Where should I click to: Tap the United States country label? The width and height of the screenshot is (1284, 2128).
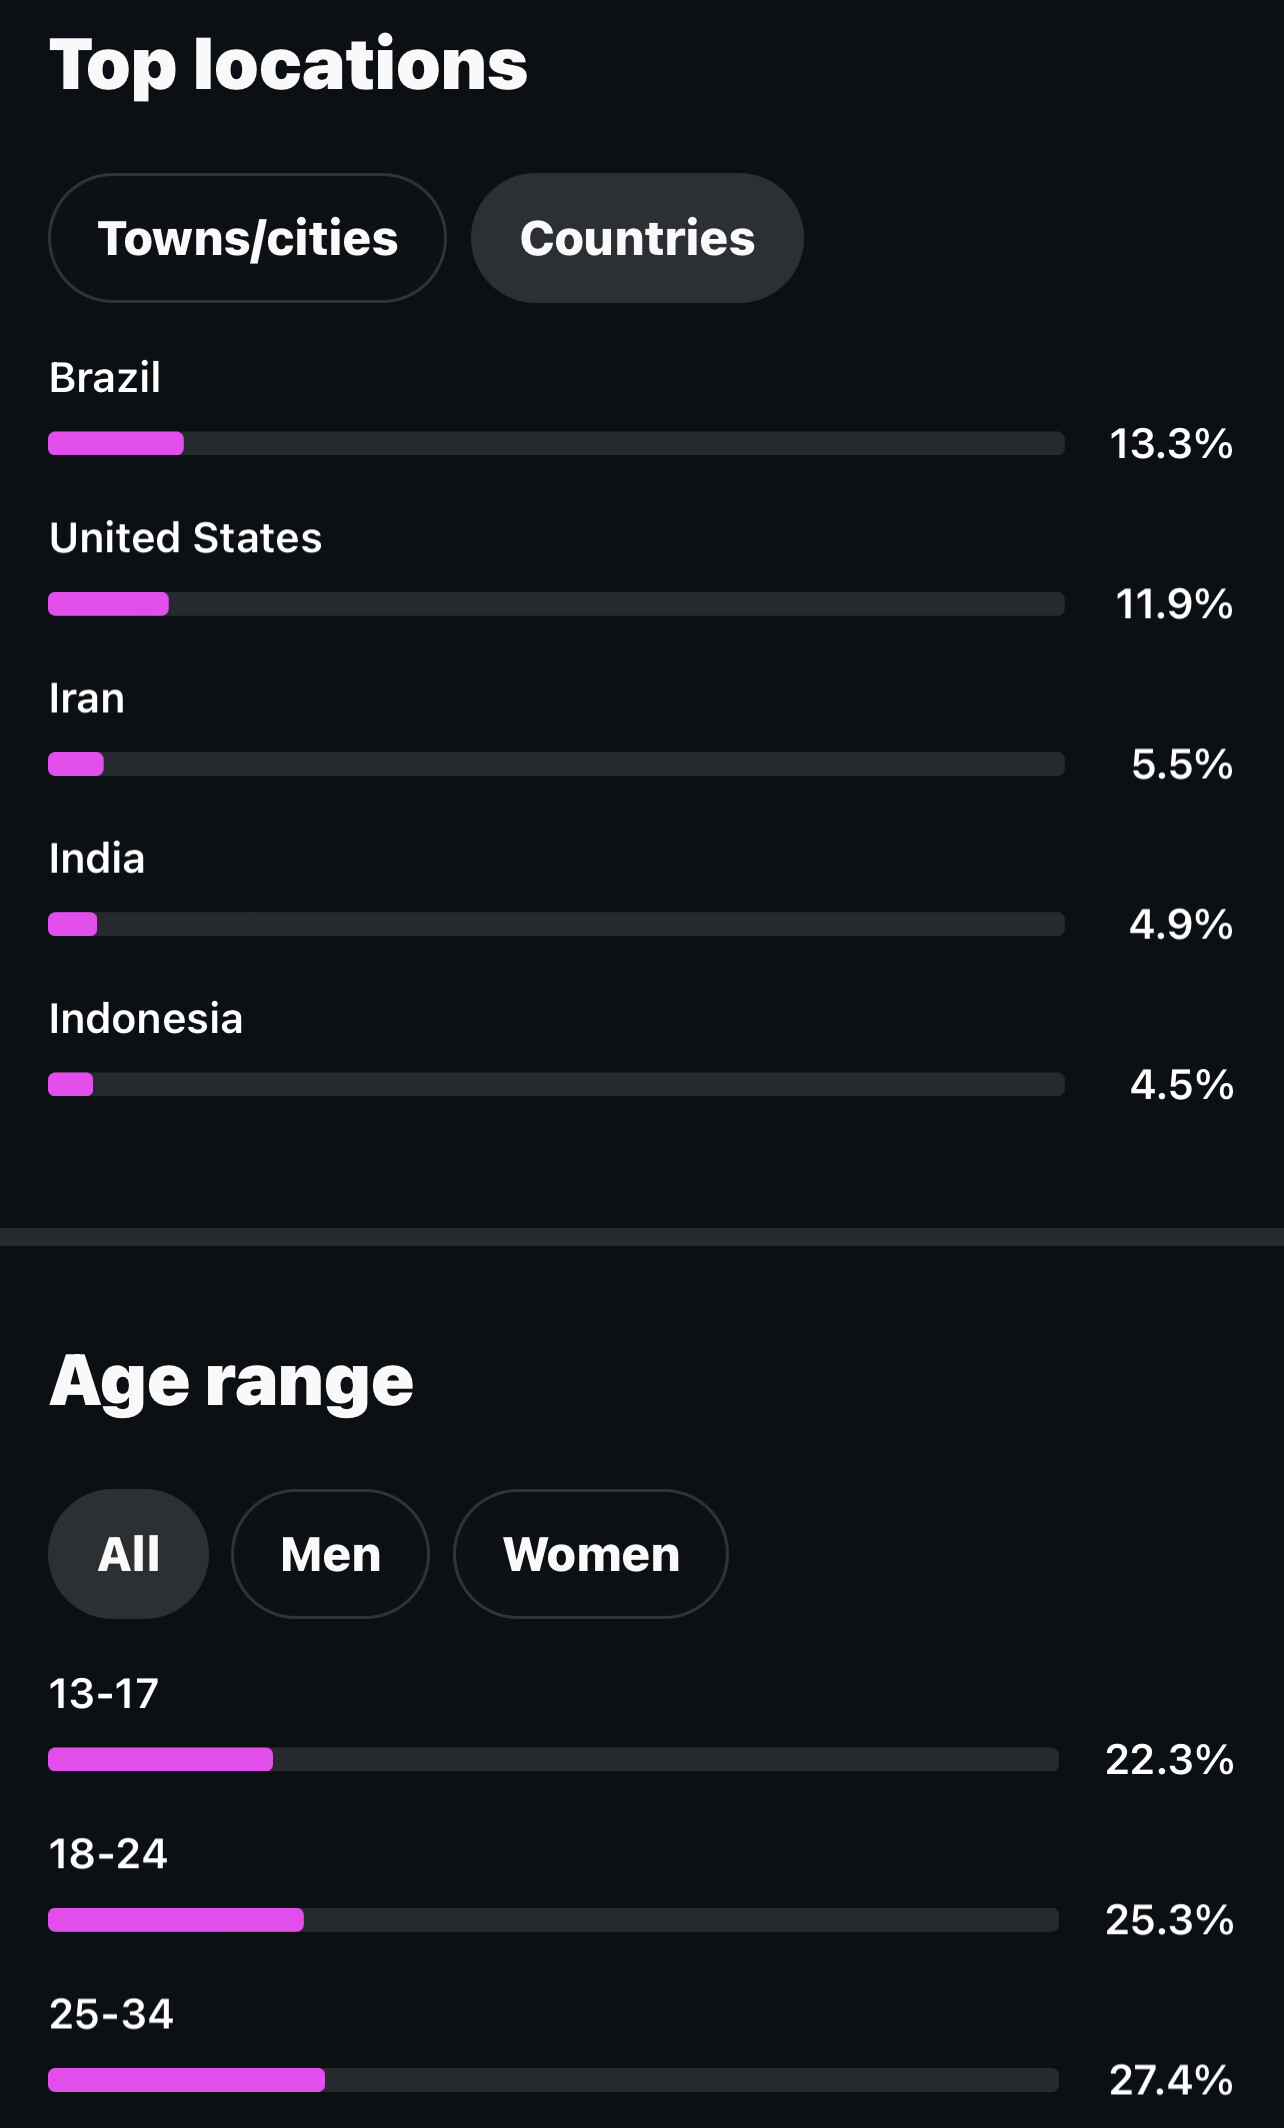(186, 538)
